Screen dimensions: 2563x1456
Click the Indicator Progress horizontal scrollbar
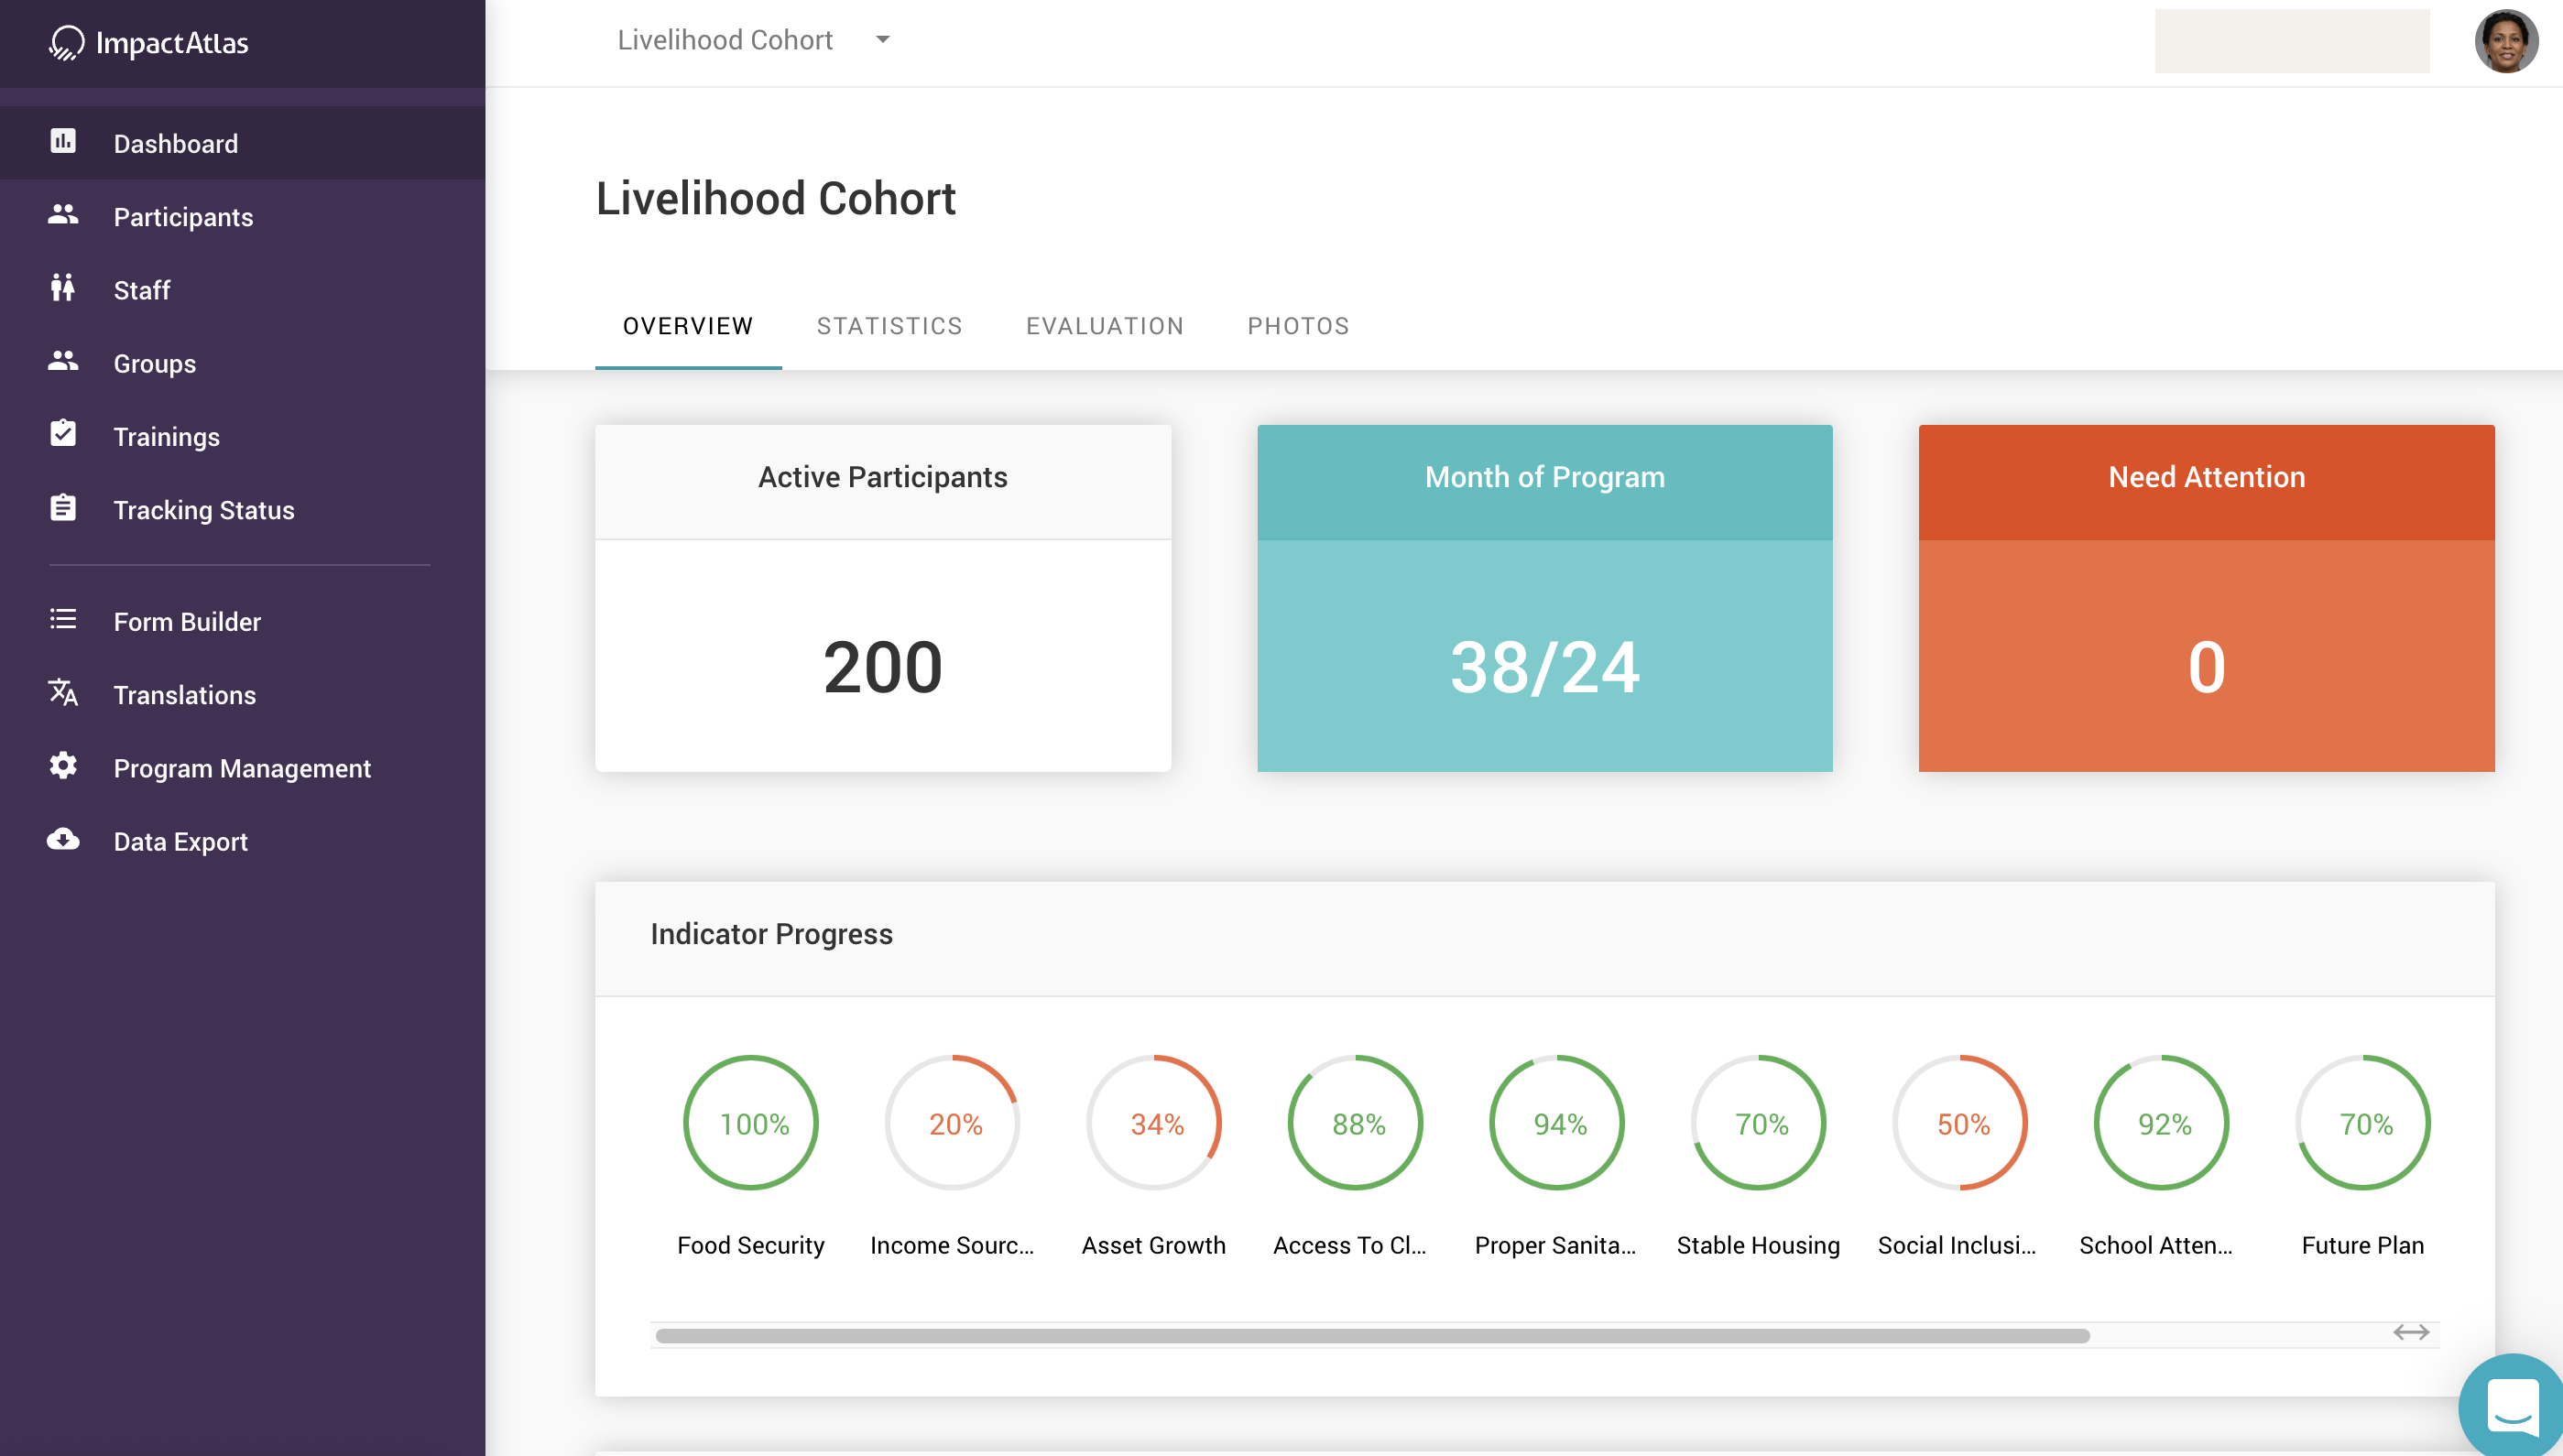(x=1371, y=1336)
